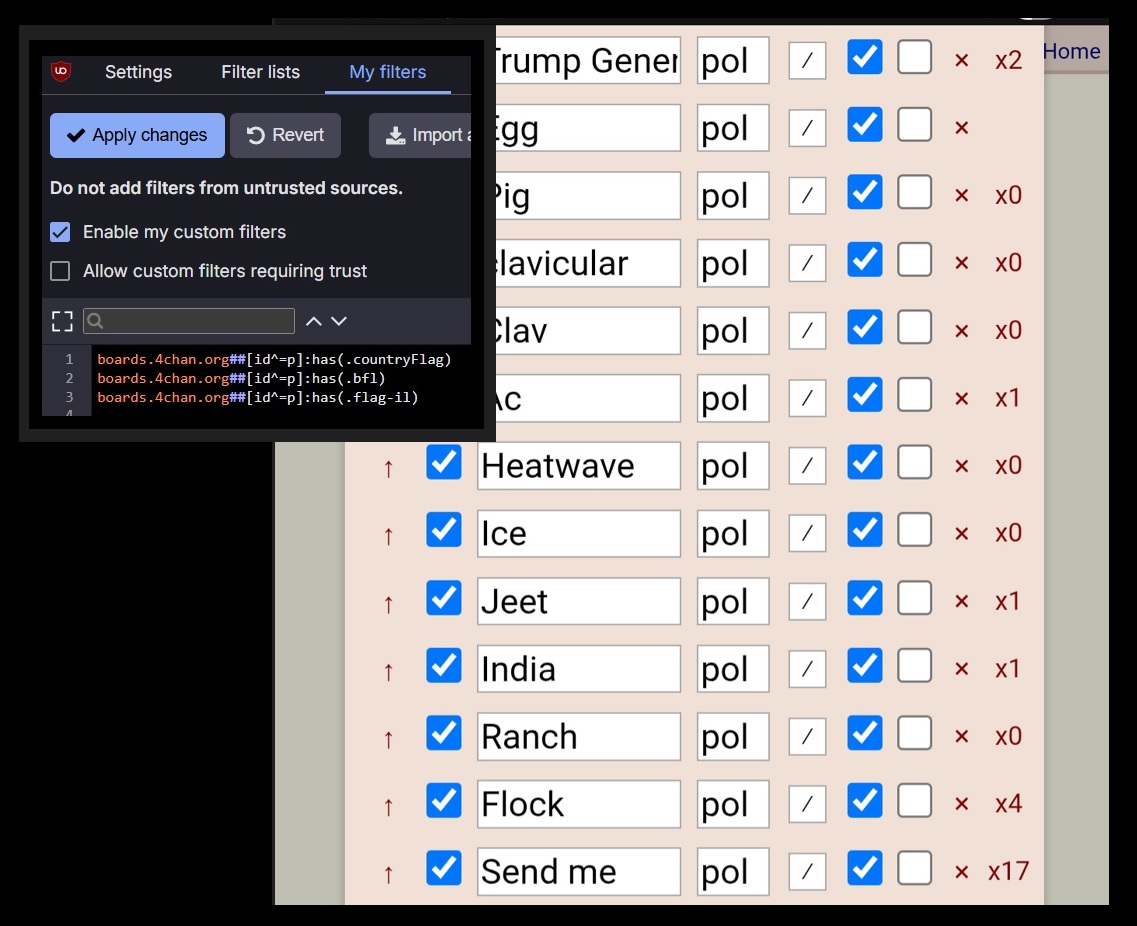Open the color swatch for Jeet filter

[x=807, y=600]
